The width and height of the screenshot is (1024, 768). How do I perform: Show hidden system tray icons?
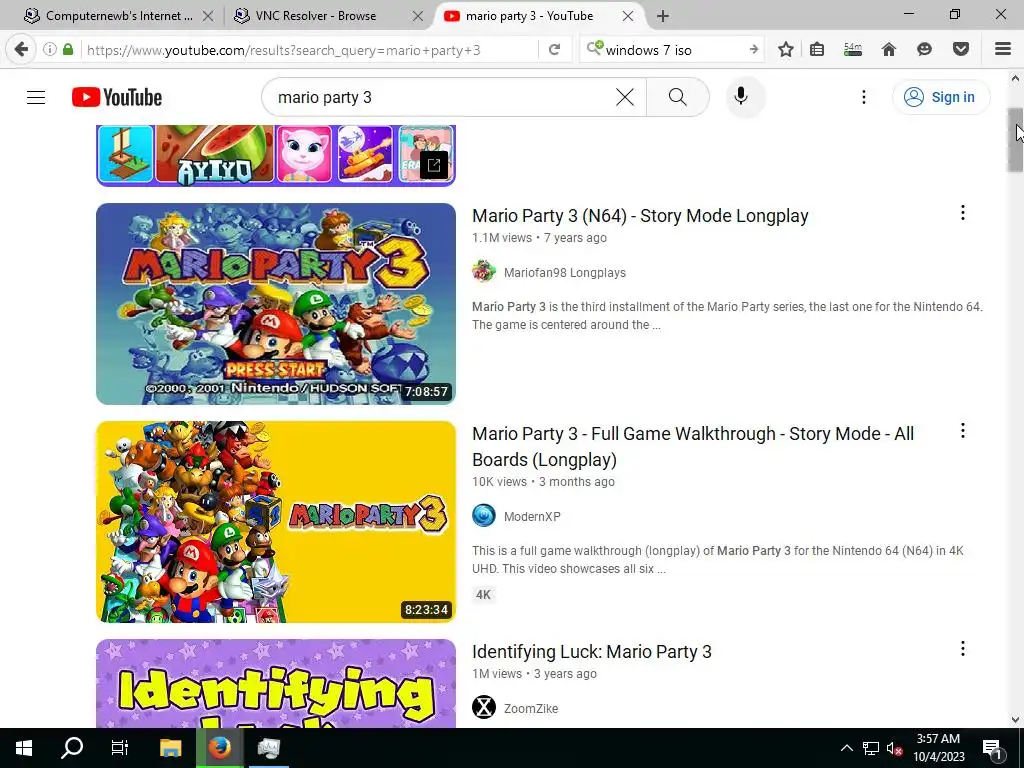846,748
